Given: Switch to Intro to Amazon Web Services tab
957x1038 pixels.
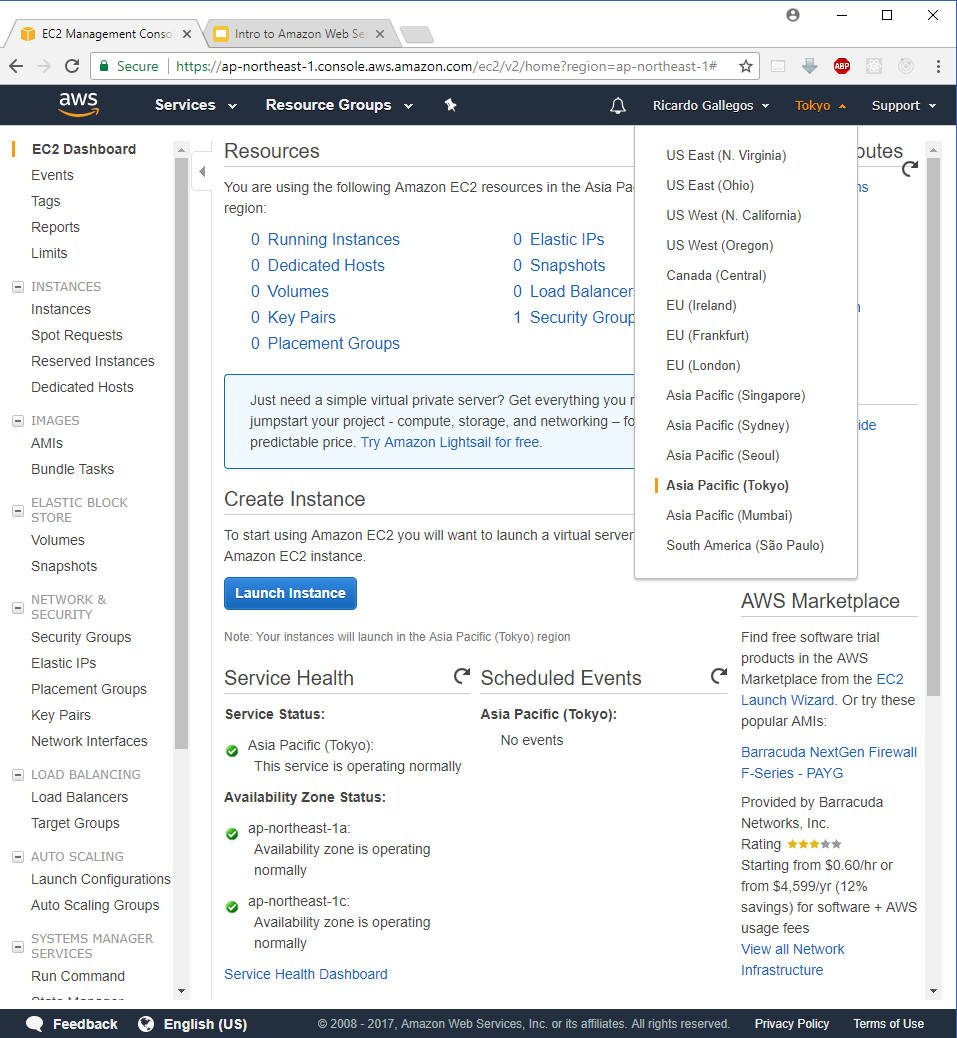Looking at the screenshot, I should click(x=299, y=34).
